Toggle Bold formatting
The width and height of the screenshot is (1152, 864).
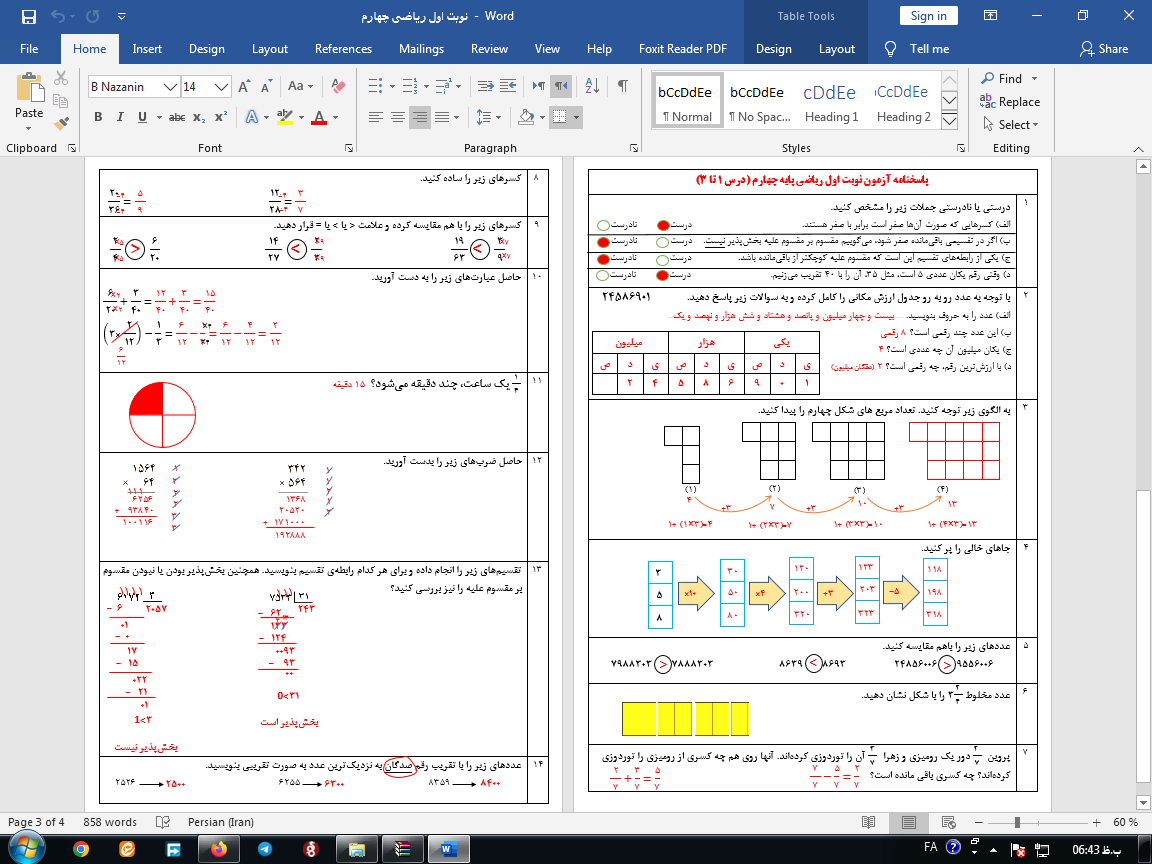[x=98, y=117]
